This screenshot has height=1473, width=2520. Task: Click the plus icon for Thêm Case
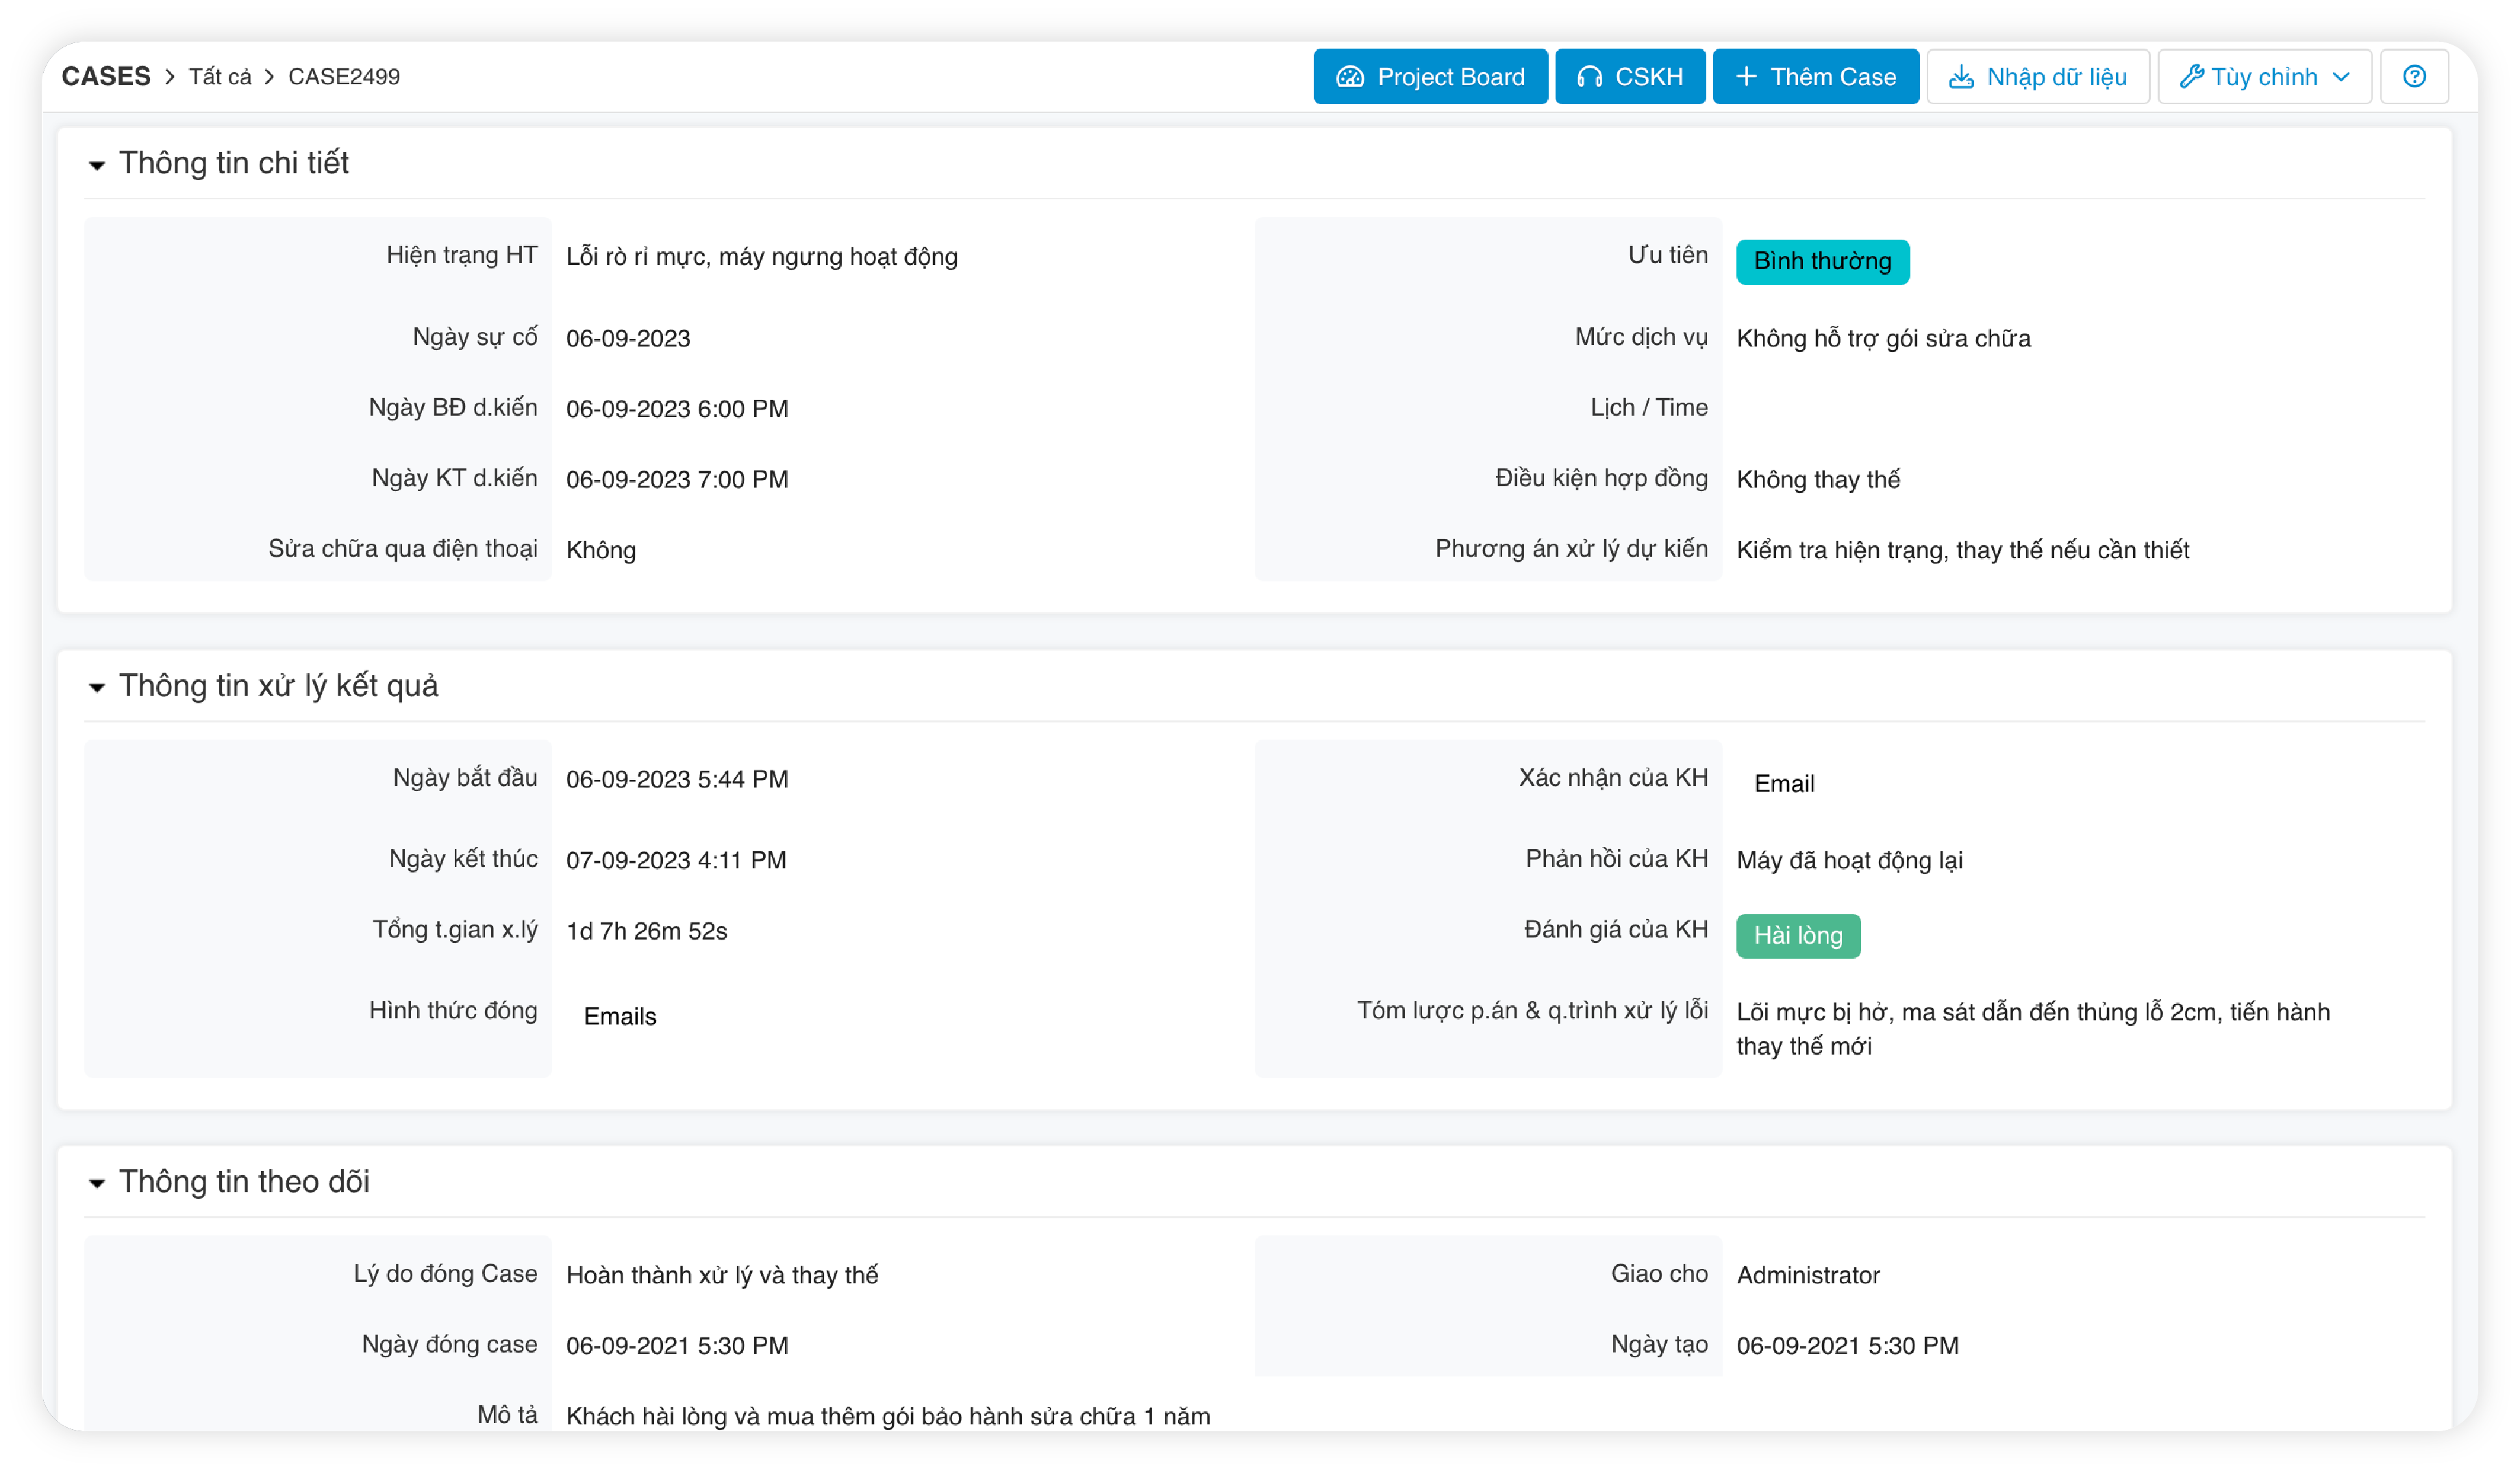tap(1745, 77)
